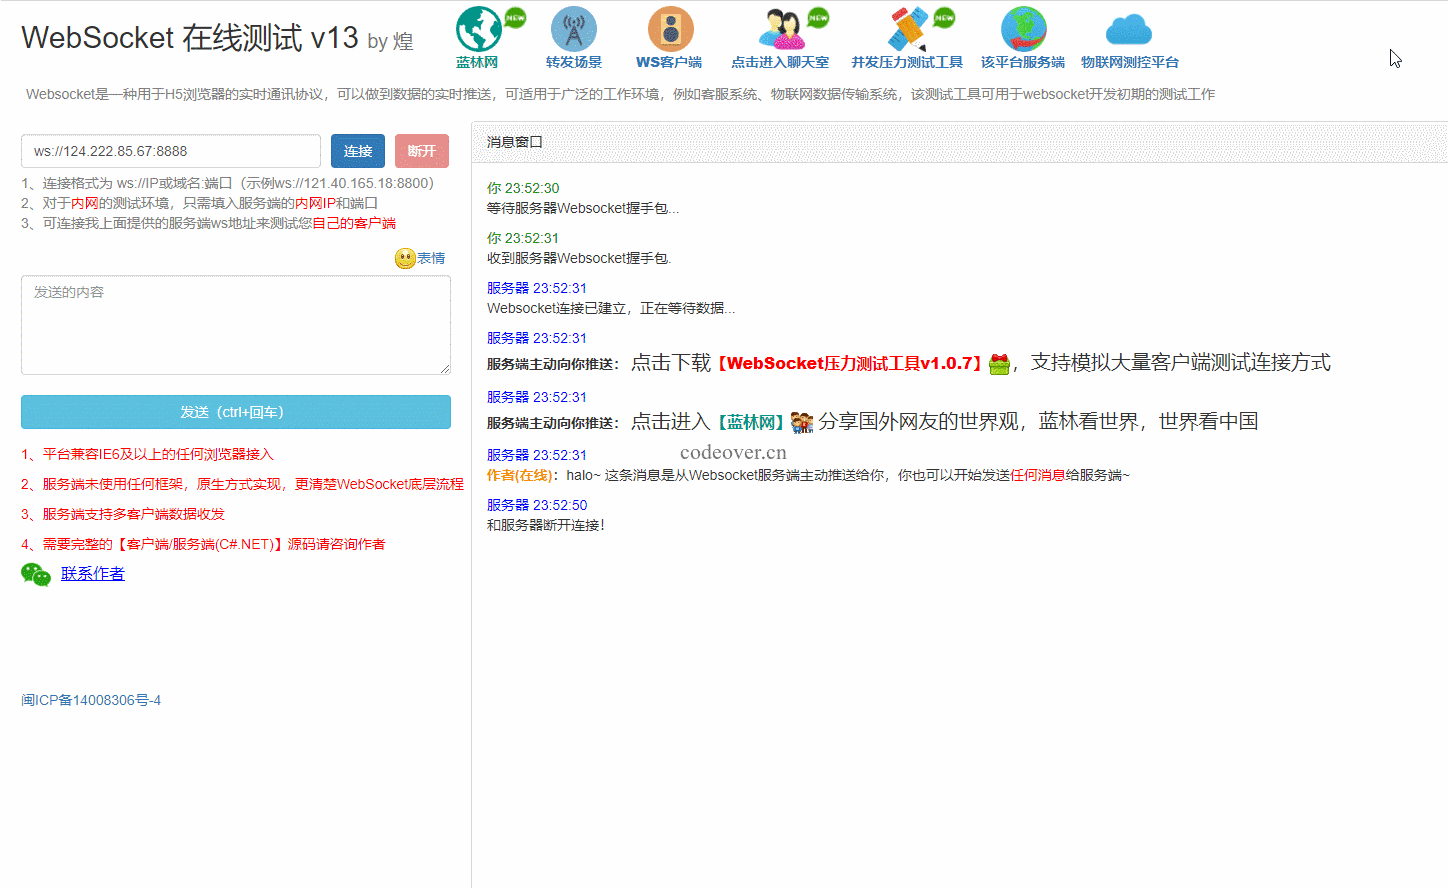Click the 发送 (ctrl+回车) send button
The width and height of the screenshot is (1448, 888).
236,412
